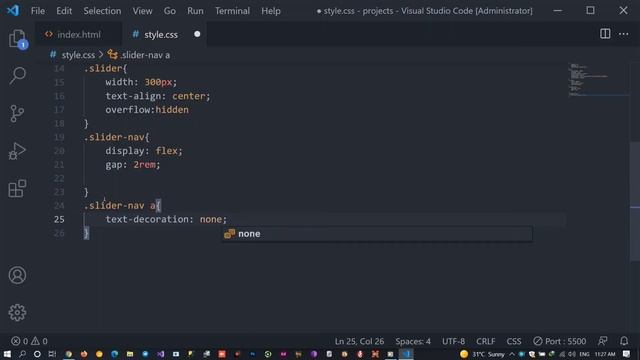
Task: Switch to the index.html tab
Action: click(x=78, y=35)
